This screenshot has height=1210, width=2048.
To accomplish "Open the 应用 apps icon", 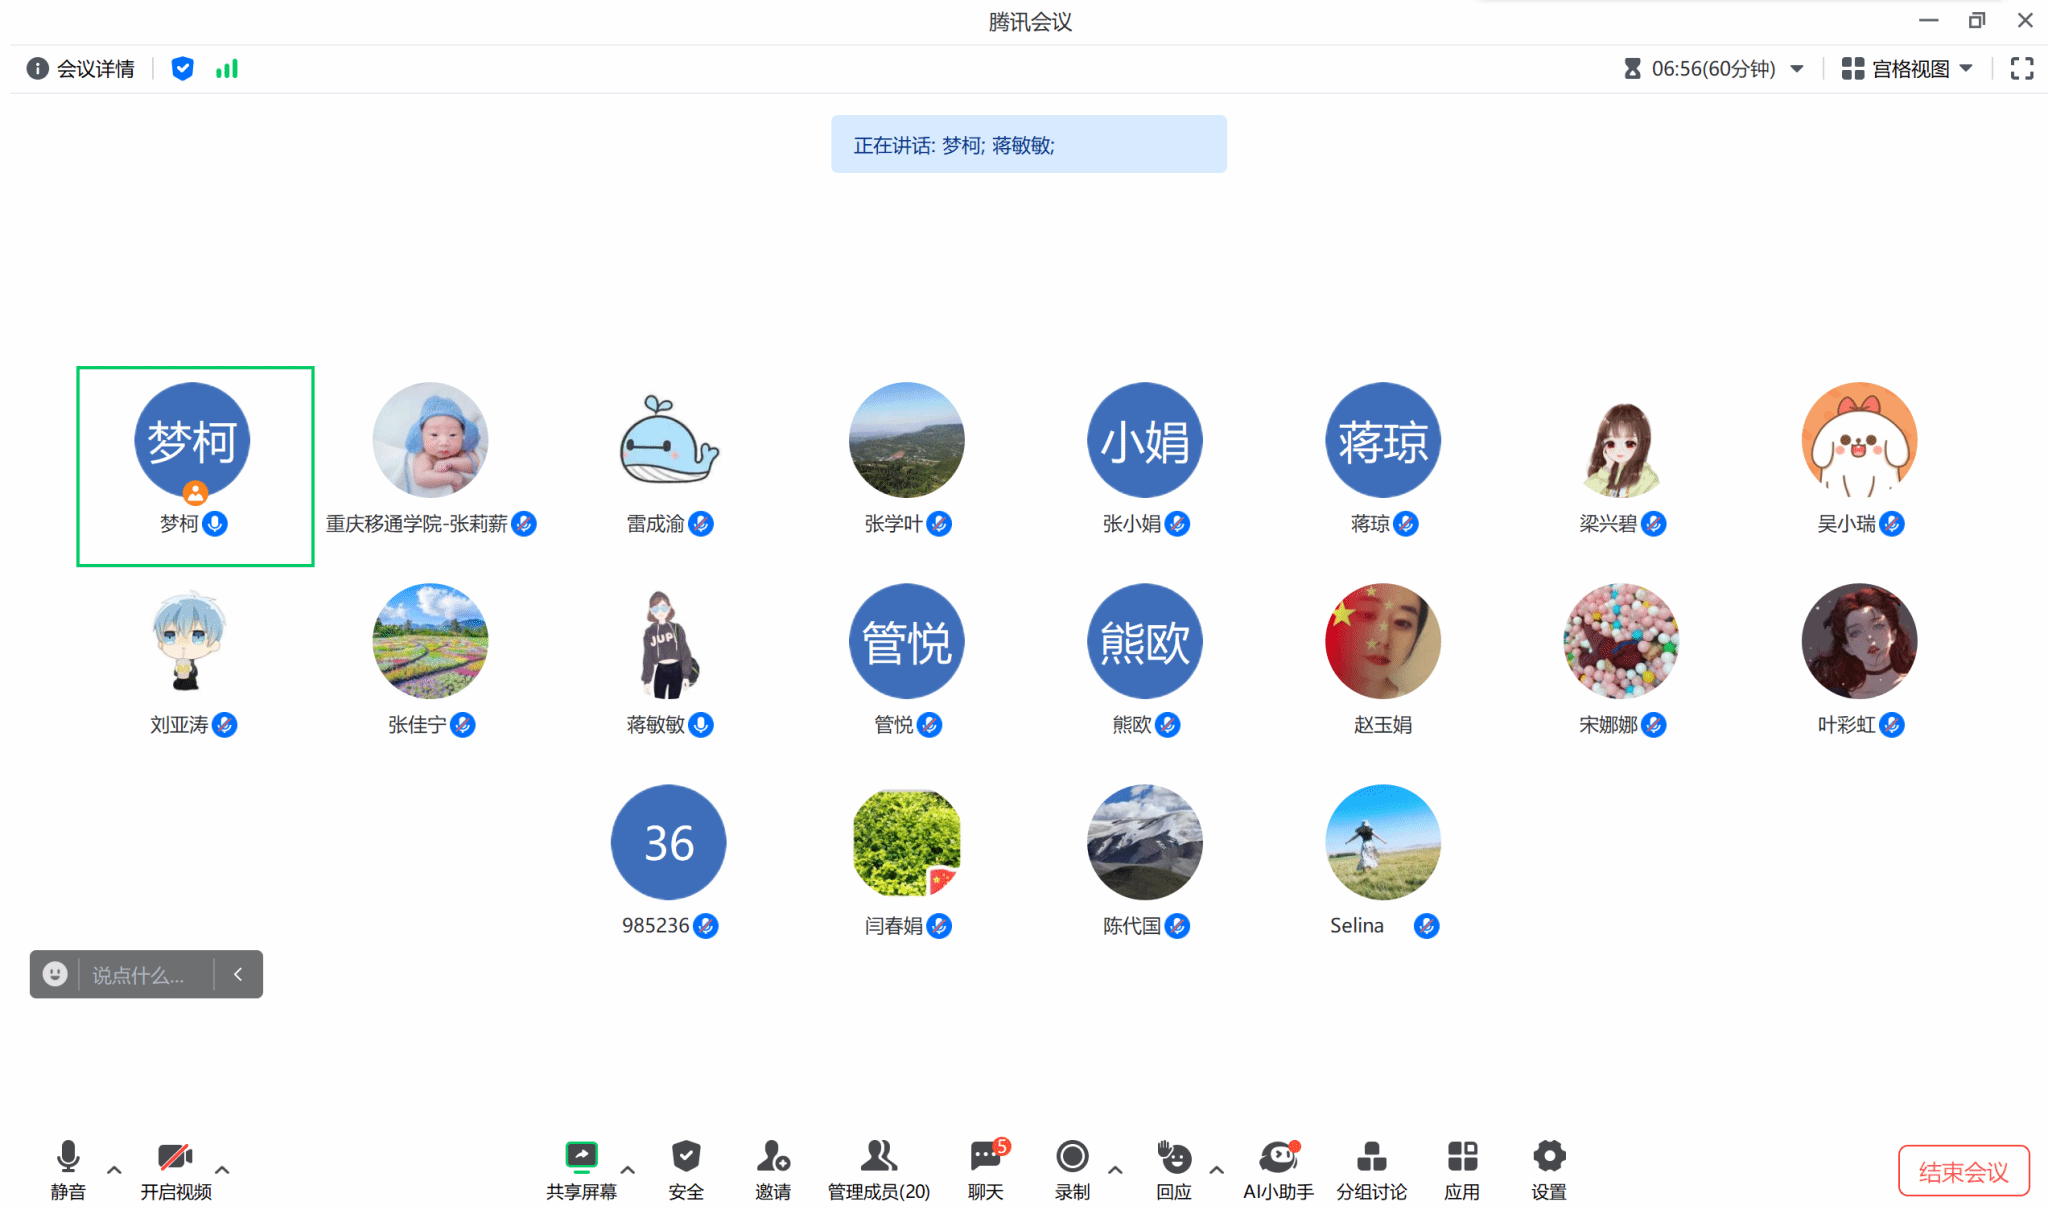I will [x=1462, y=1169].
